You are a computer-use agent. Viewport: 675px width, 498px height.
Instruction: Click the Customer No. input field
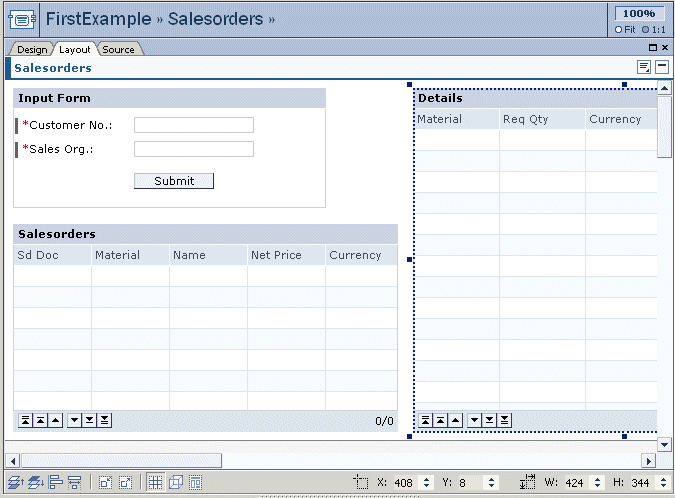194,125
